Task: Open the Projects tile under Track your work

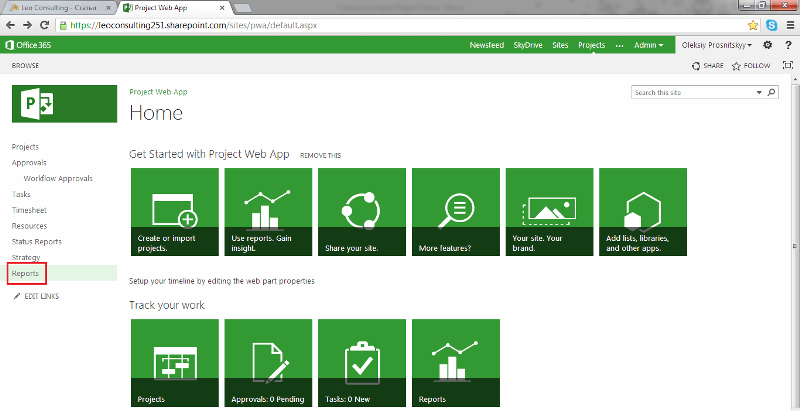Action: point(175,363)
